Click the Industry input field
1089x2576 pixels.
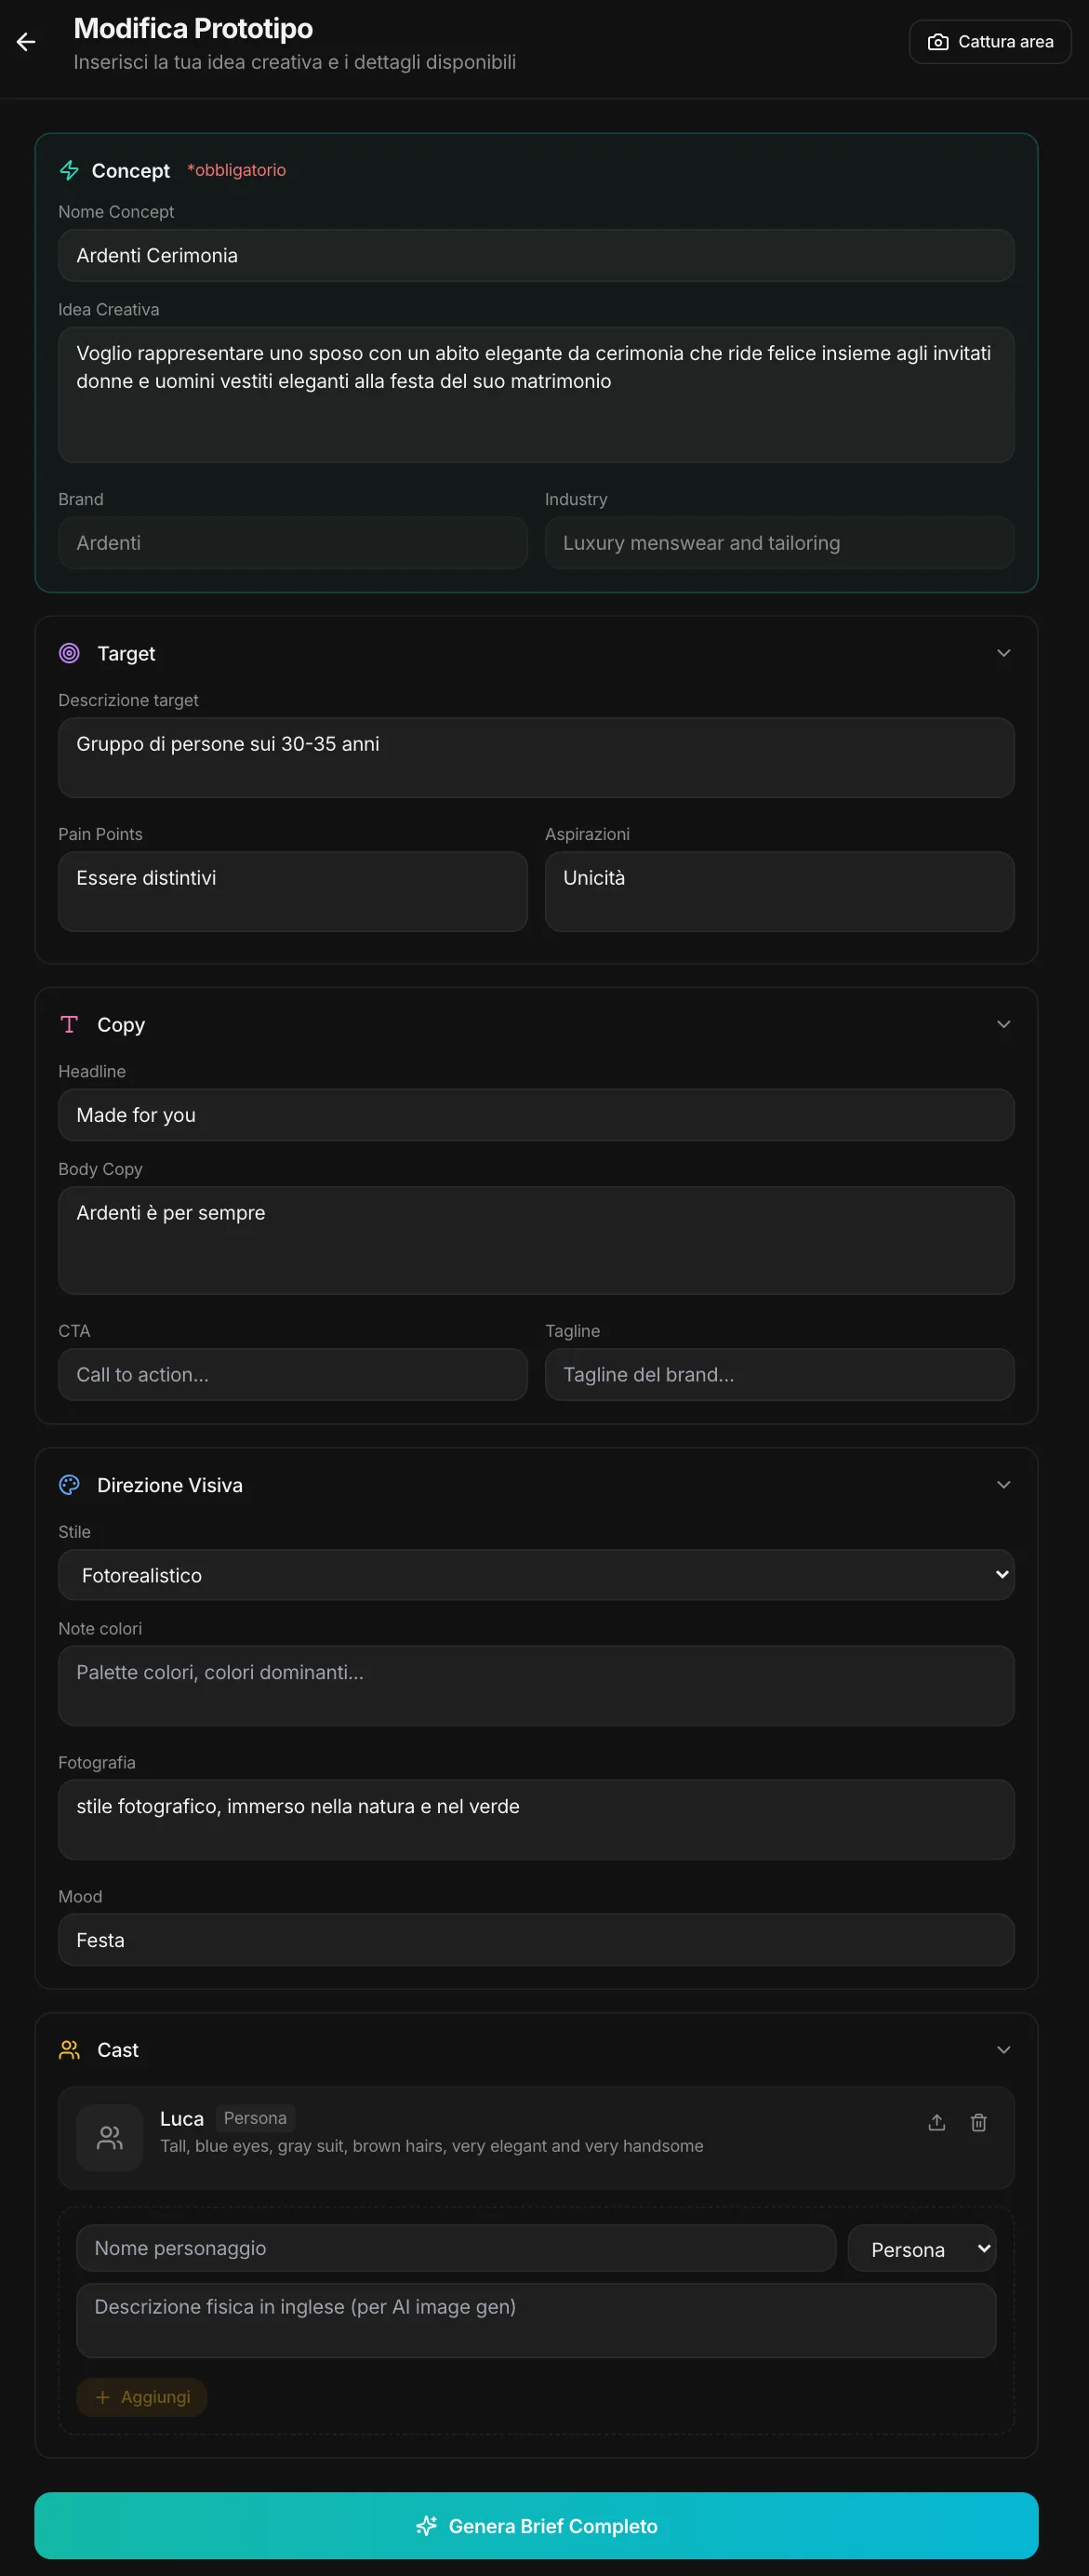pos(780,543)
